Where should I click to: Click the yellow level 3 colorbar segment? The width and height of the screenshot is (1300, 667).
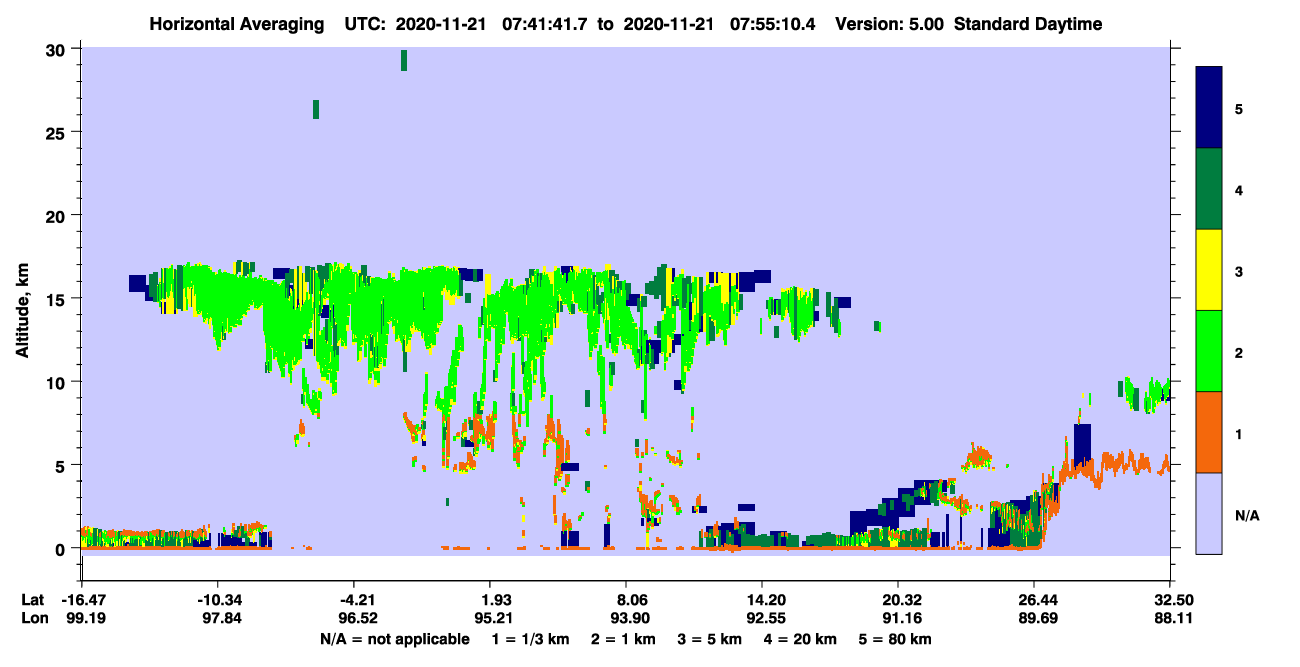tap(1209, 270)
